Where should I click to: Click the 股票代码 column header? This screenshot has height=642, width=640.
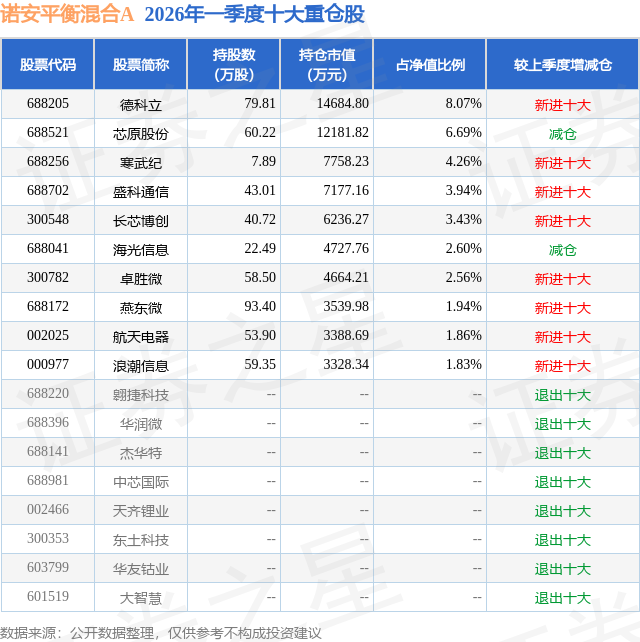pyautogui.click(x=48, y=65)
